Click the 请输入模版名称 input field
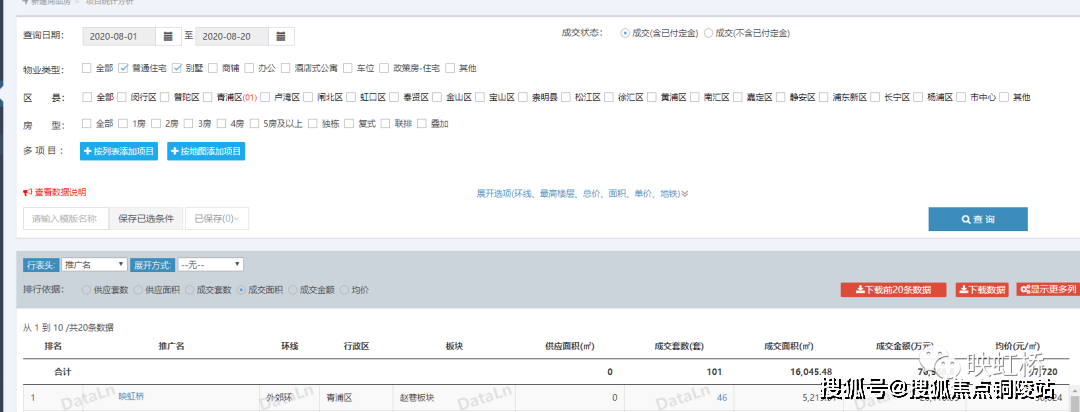Viewport: 1080px width, 412px height. tap(66, 219)
